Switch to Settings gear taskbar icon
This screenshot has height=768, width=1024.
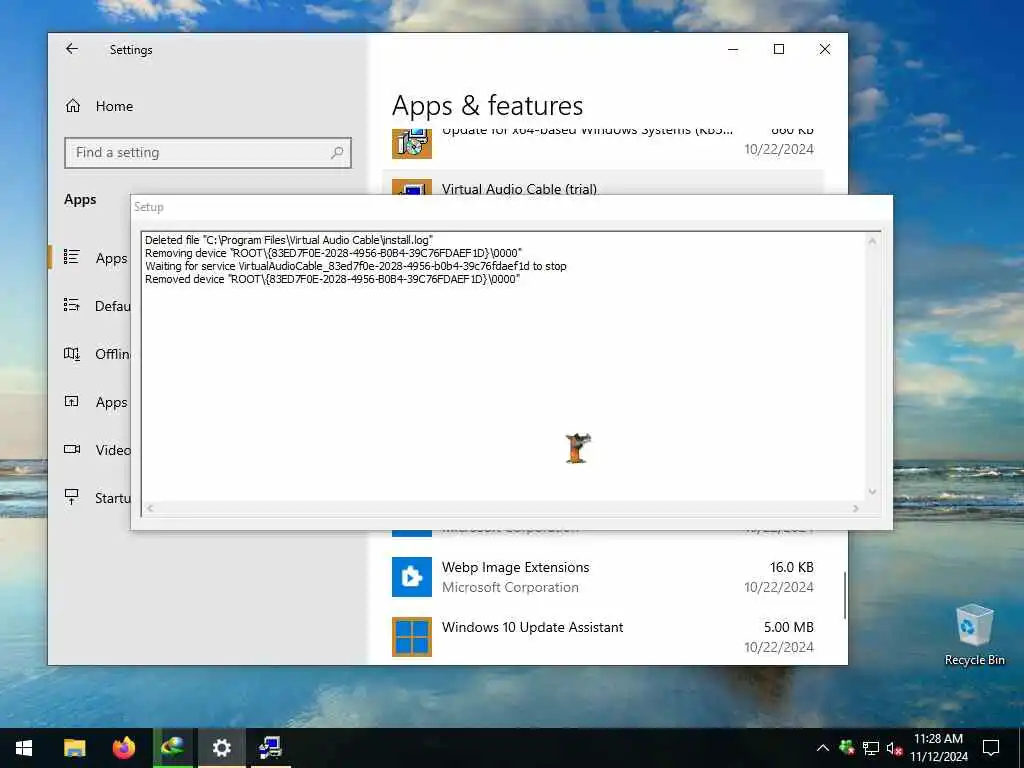point(221,748)
